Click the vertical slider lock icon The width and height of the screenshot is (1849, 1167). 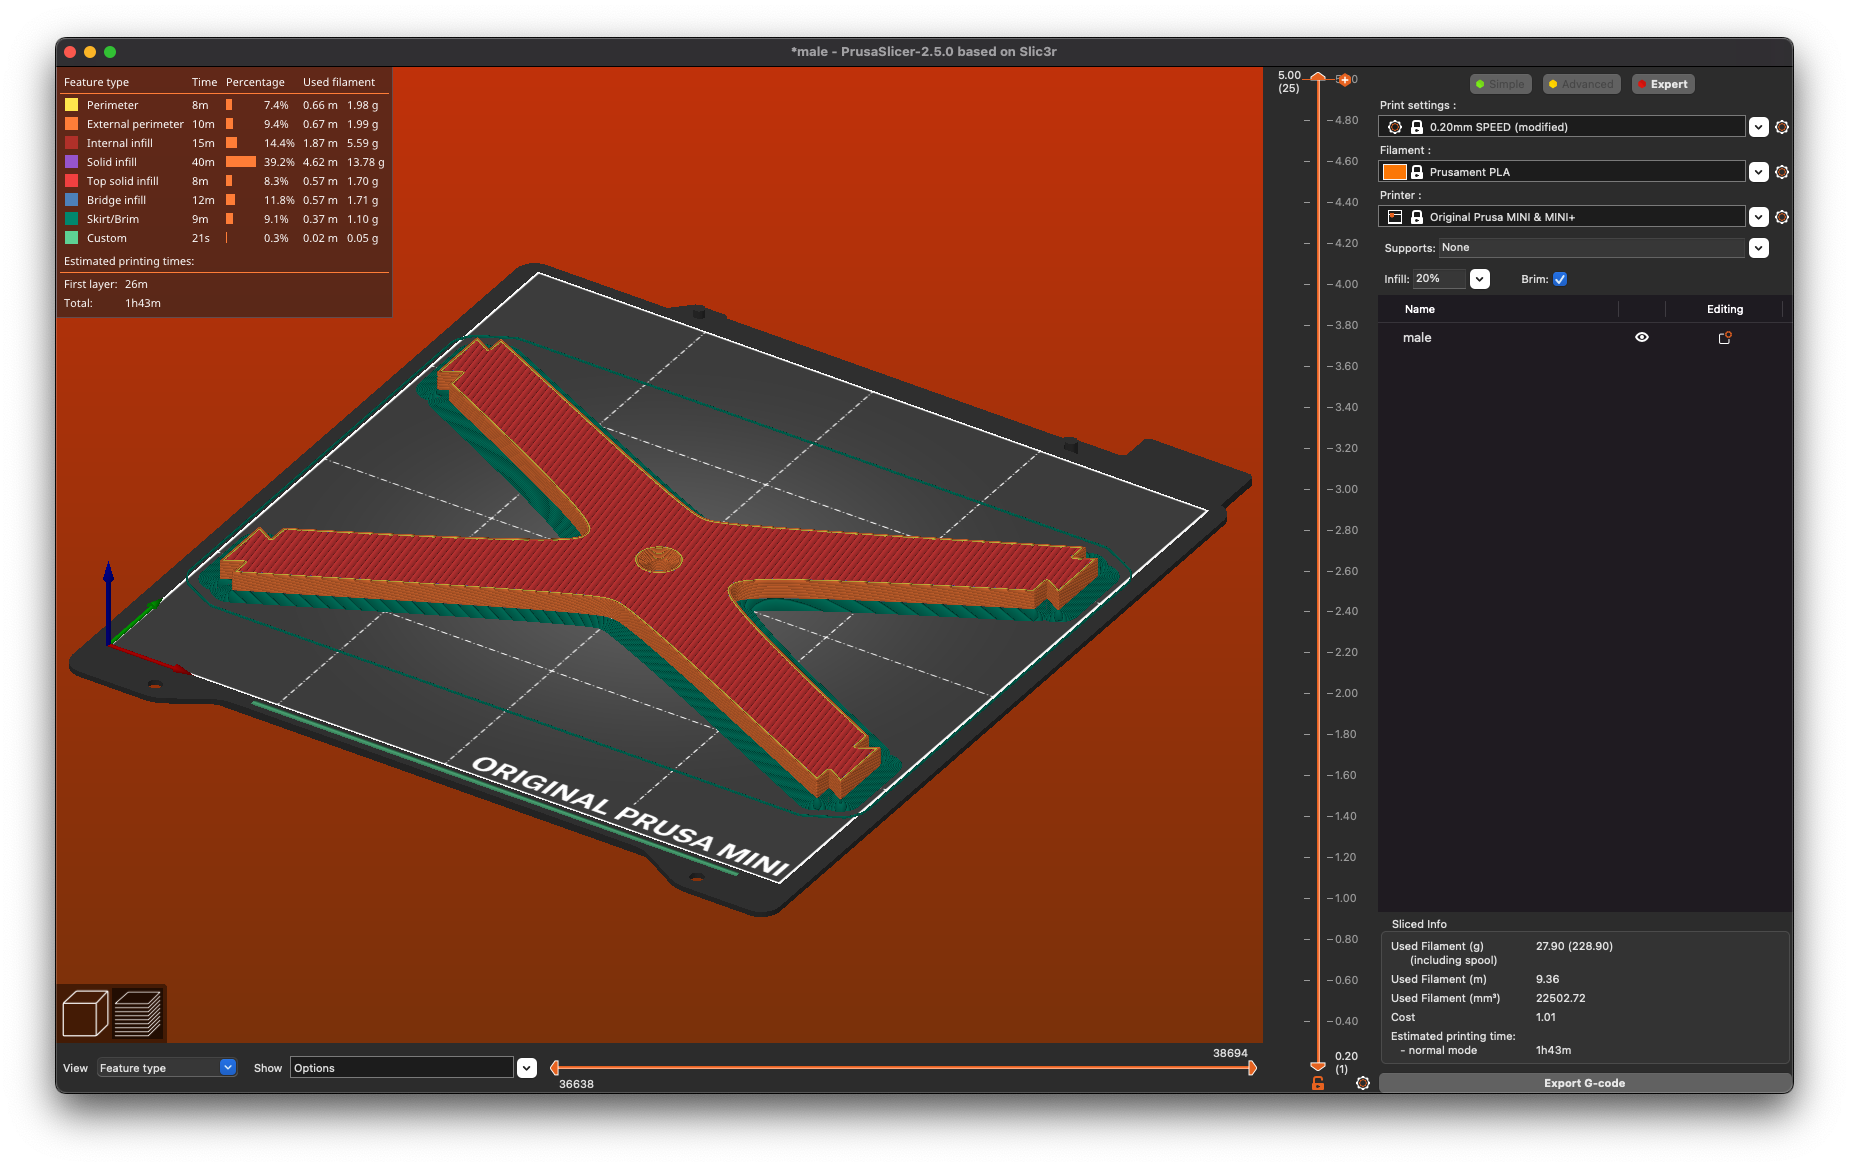pyautogui.click(x=1318, y=1083)
